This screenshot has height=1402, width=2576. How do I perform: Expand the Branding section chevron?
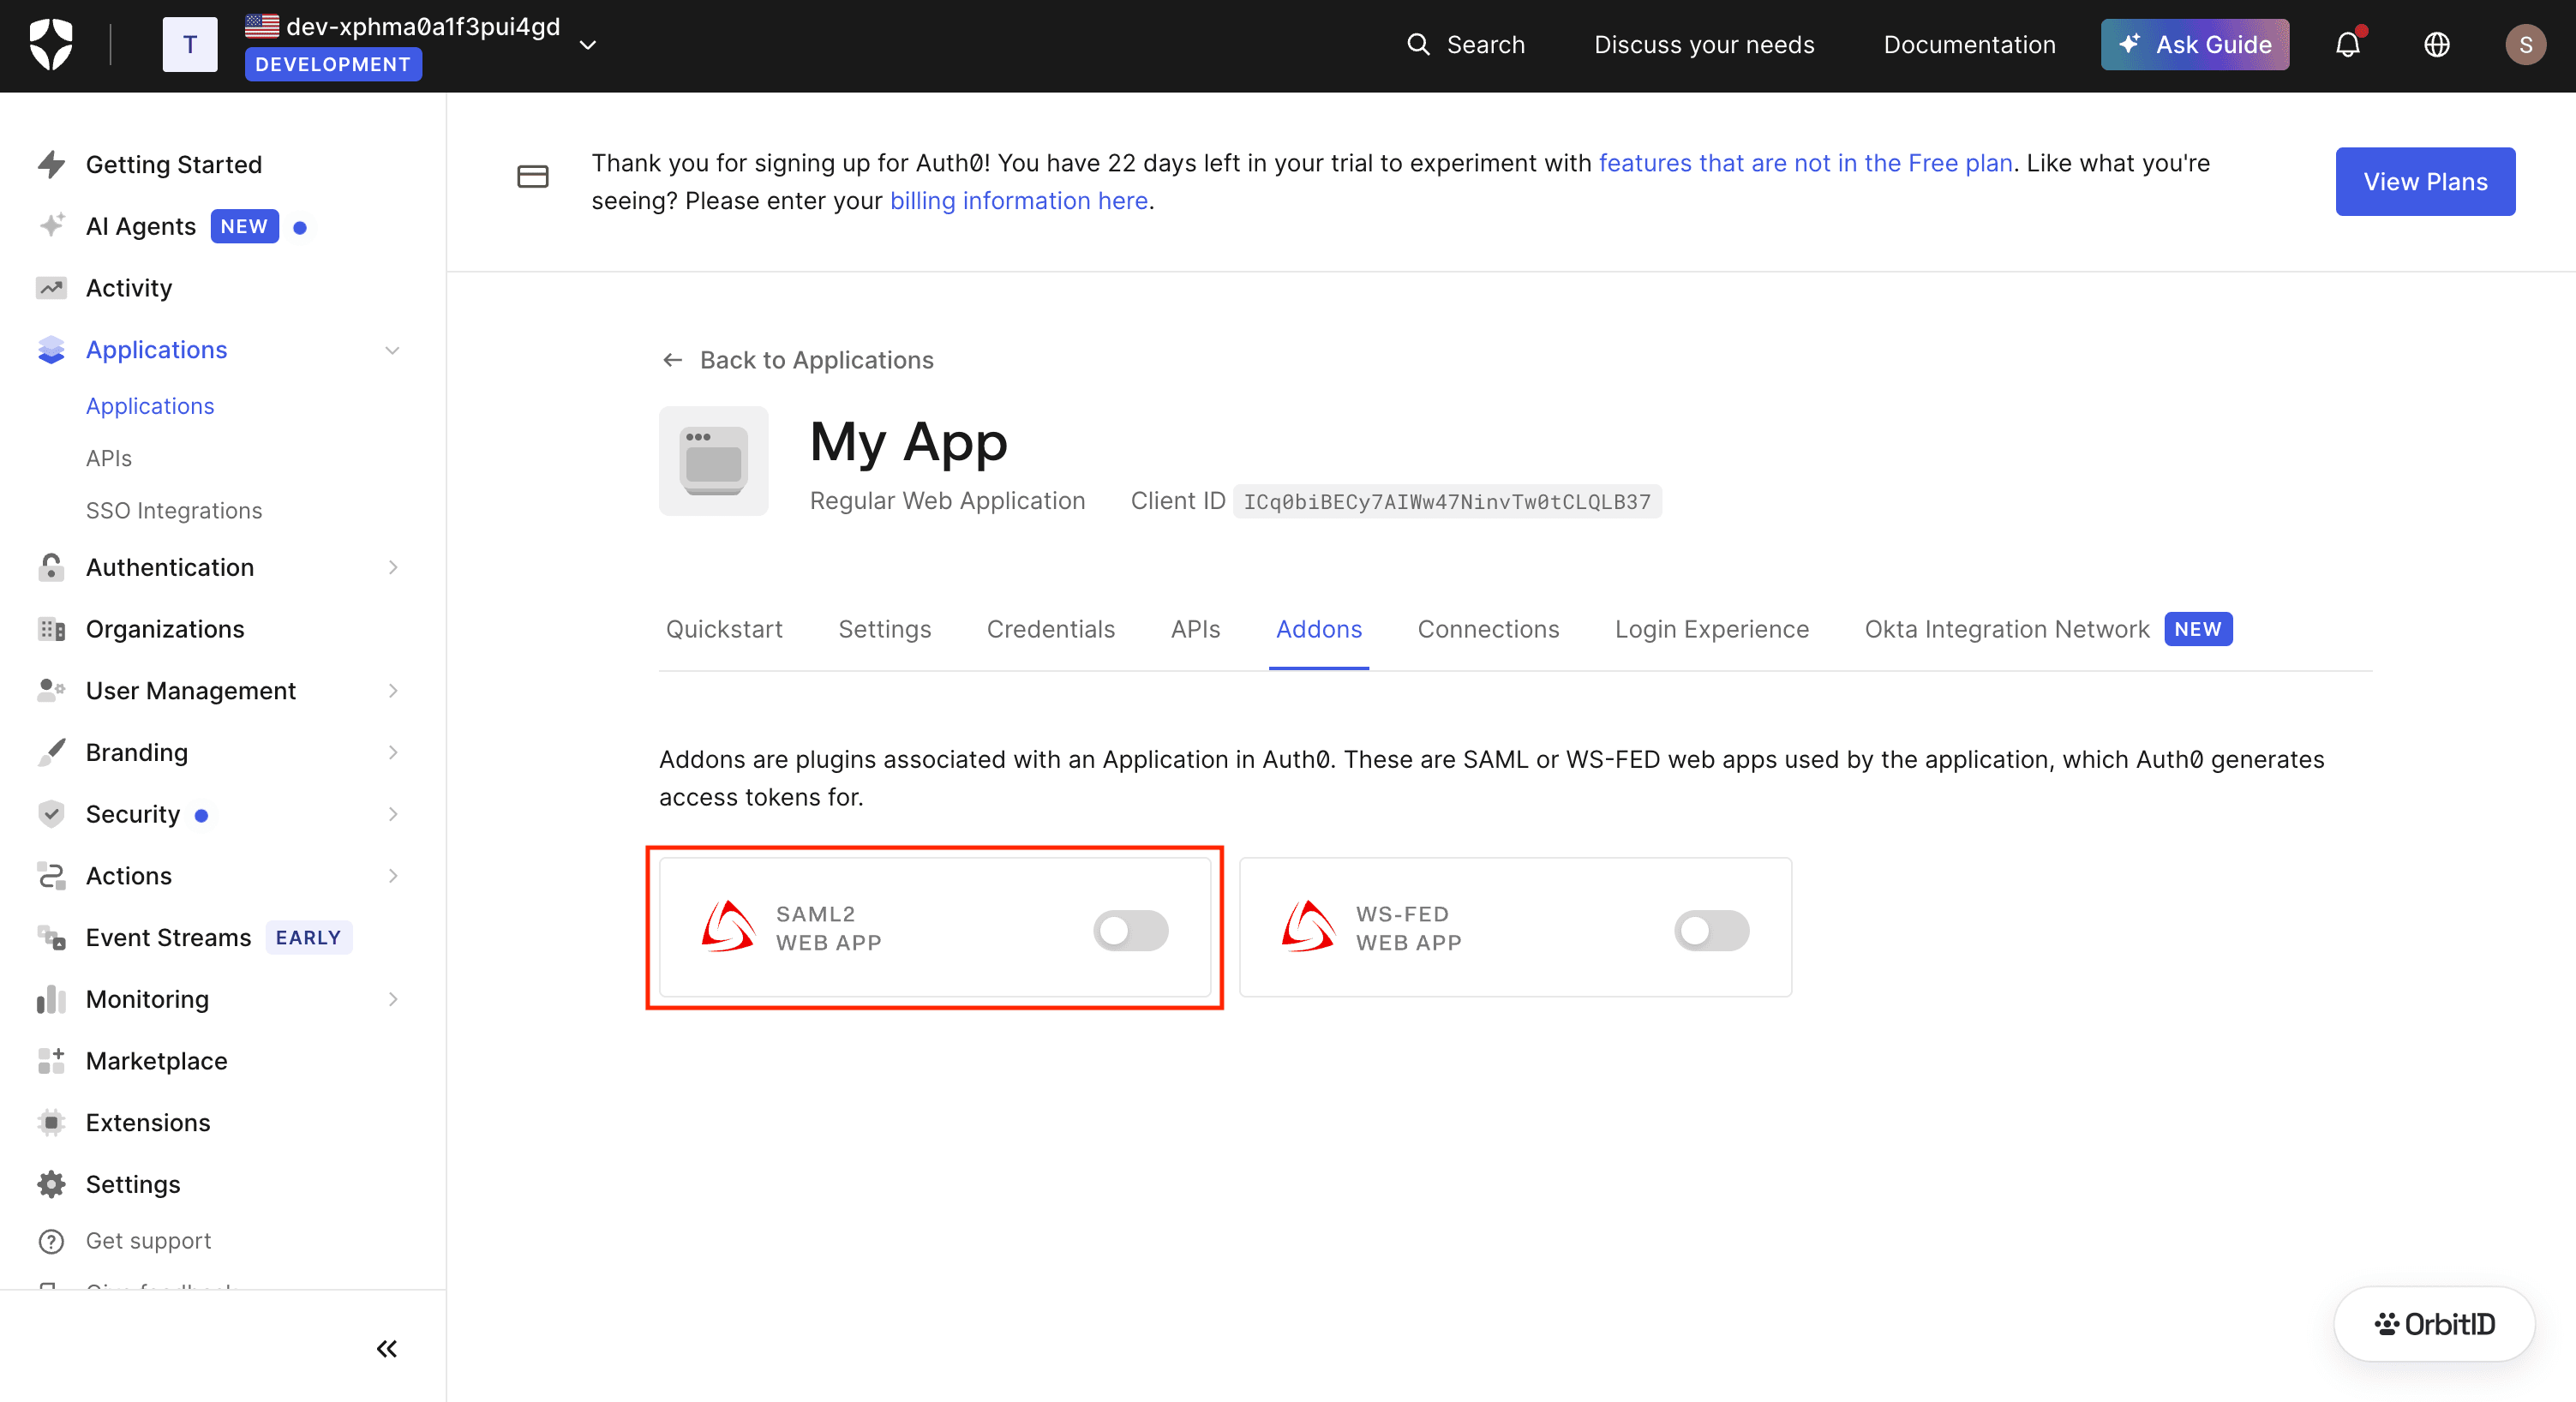coord(392,753)
